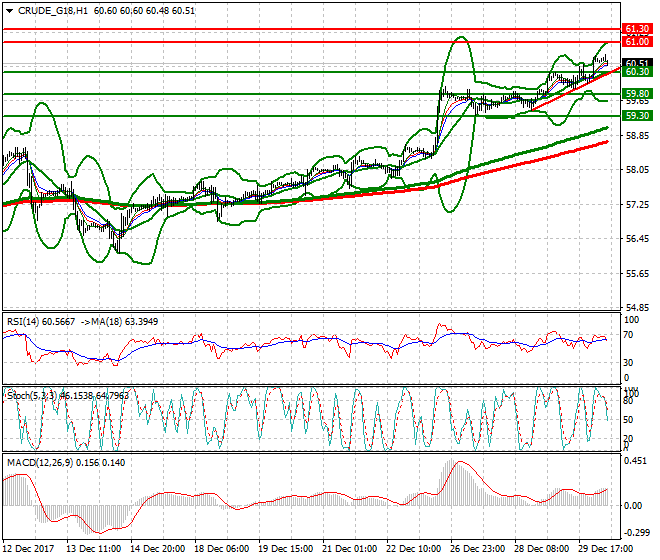This screenshot has width=660, height=560.
Task: Select the 13 Dec 11:00 time label
Action: click(x=93, y=549)
